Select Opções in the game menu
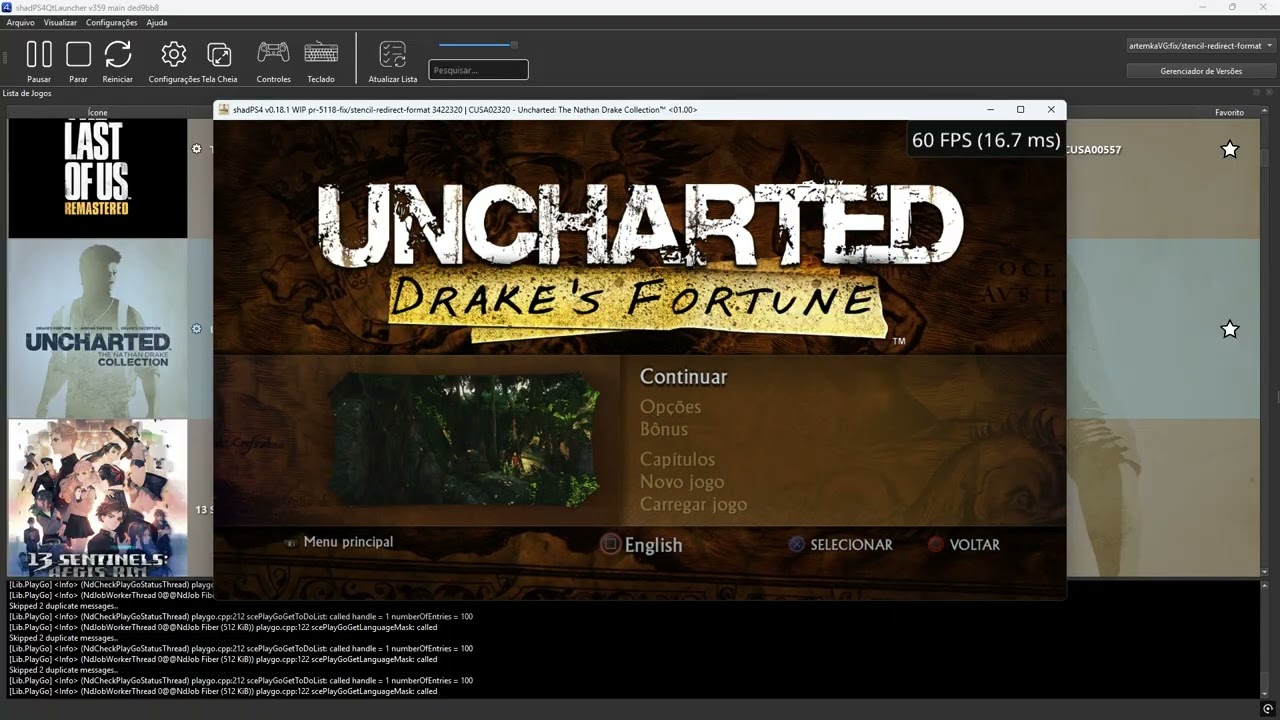The width and height of the screenshot is (1280, 720). tap(670, 407)
